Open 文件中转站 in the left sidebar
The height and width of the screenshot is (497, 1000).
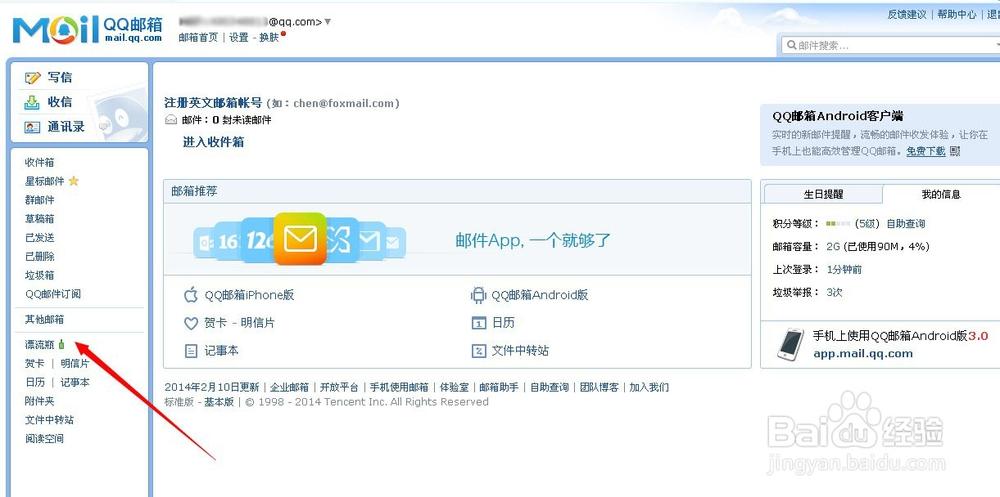pos(49,420)
